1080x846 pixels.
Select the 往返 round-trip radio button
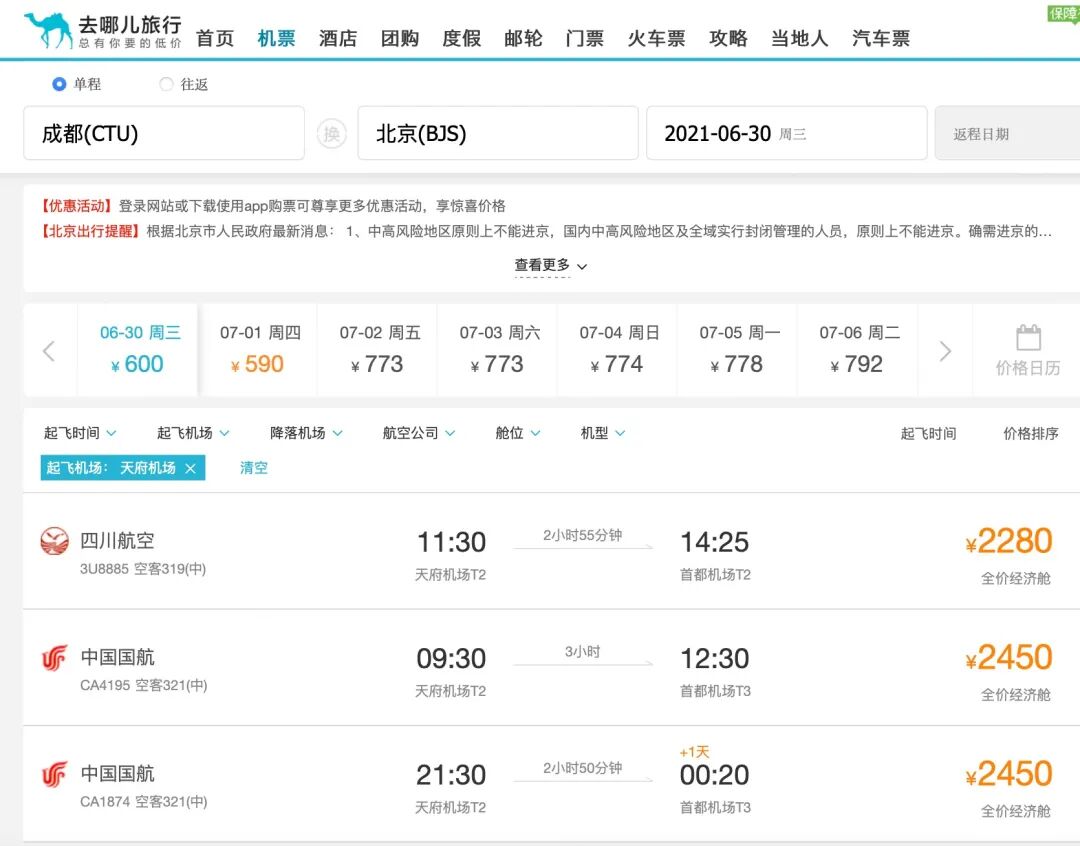pos(166,83)
